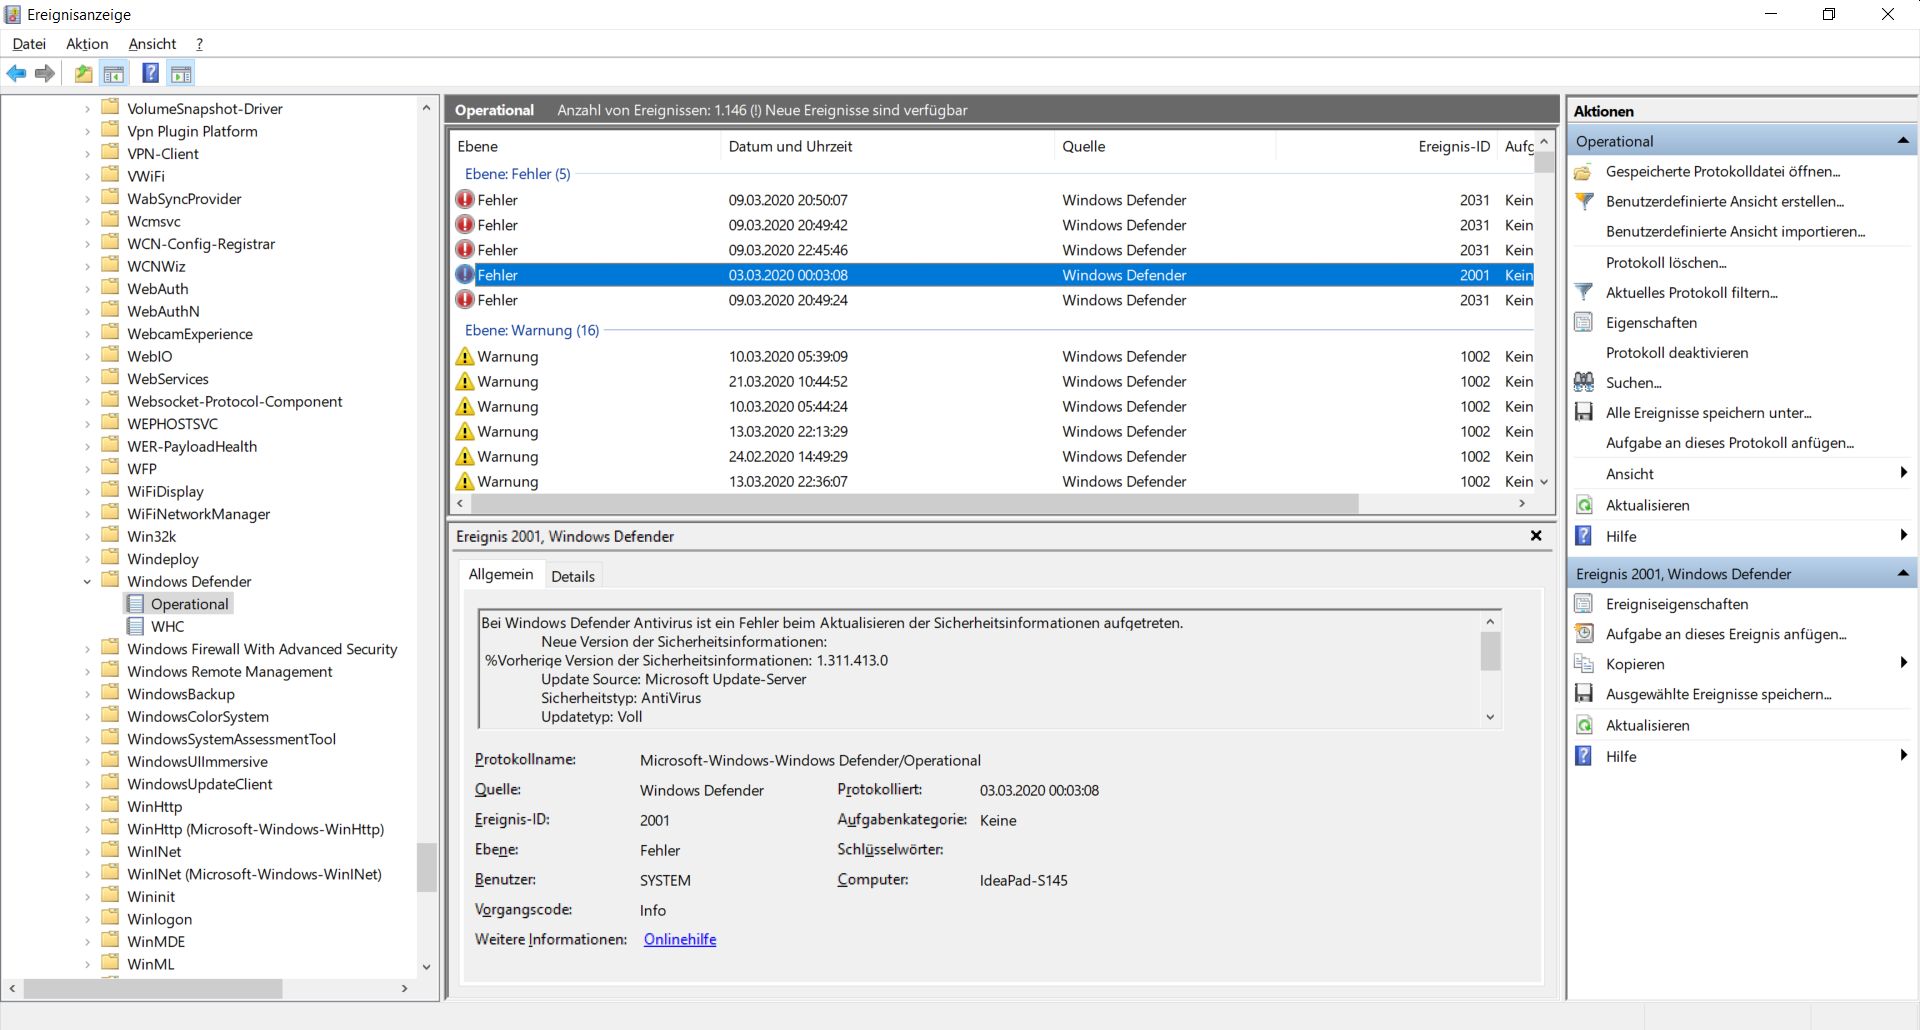Click the blue Help toolbar icon
Screen dimensions: 1920x1030
point(150,73)
